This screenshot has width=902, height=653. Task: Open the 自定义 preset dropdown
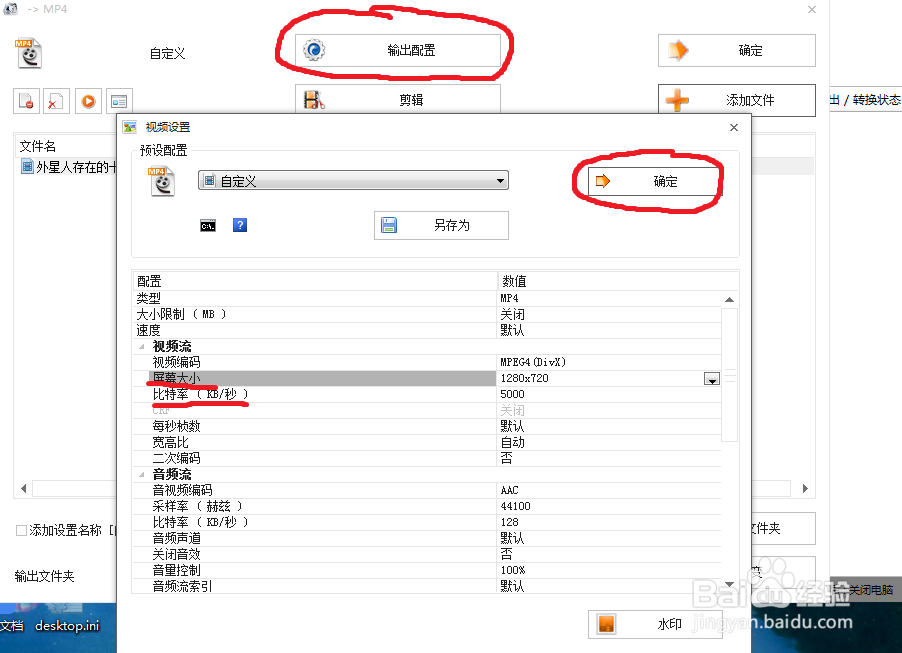tap(501, 180)
